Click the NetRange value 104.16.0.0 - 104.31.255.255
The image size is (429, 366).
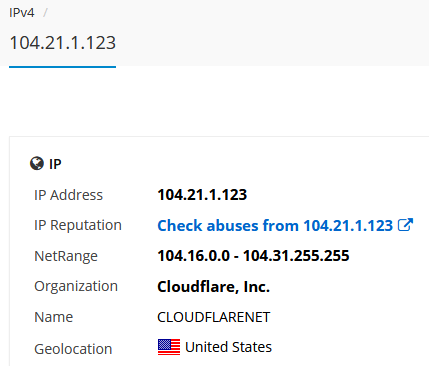[x=253, y=256]
